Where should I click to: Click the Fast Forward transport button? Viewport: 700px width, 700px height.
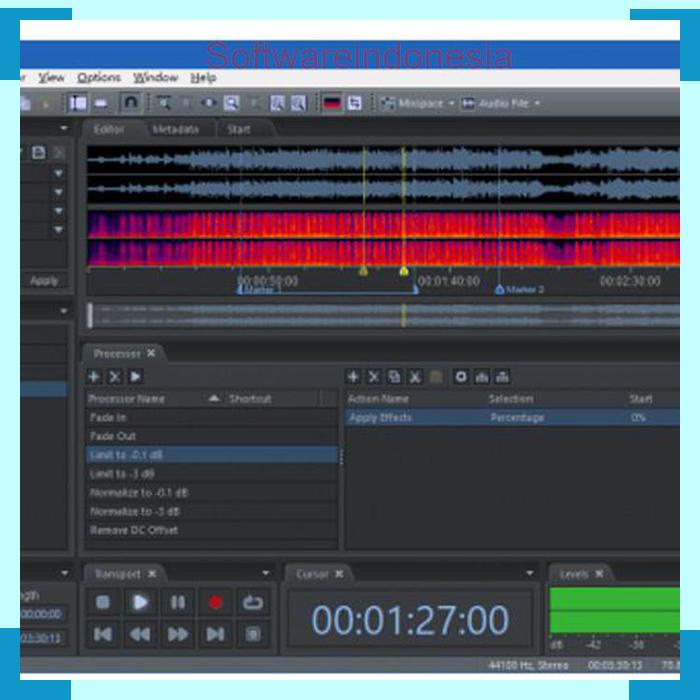(178, 634)
